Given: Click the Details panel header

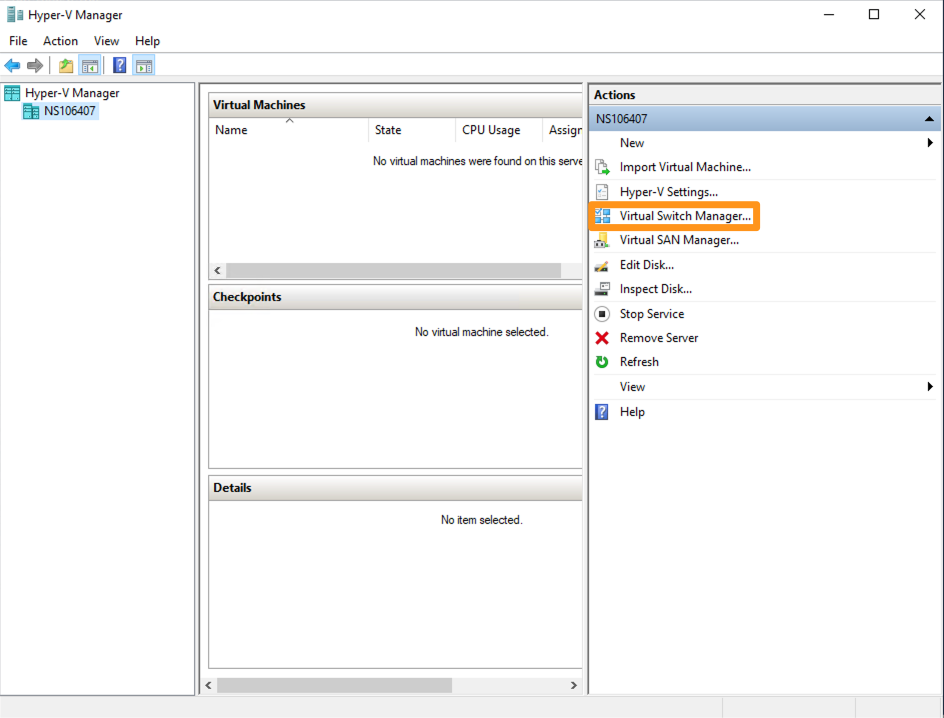Looking at the screenshot, I should tap(396, 488).
